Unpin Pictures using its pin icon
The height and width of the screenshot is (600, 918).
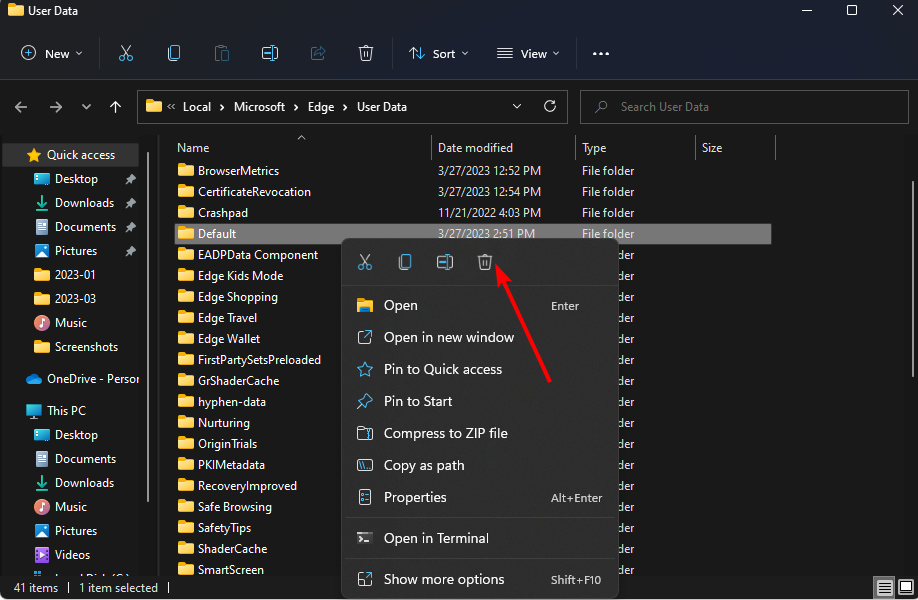130,250
